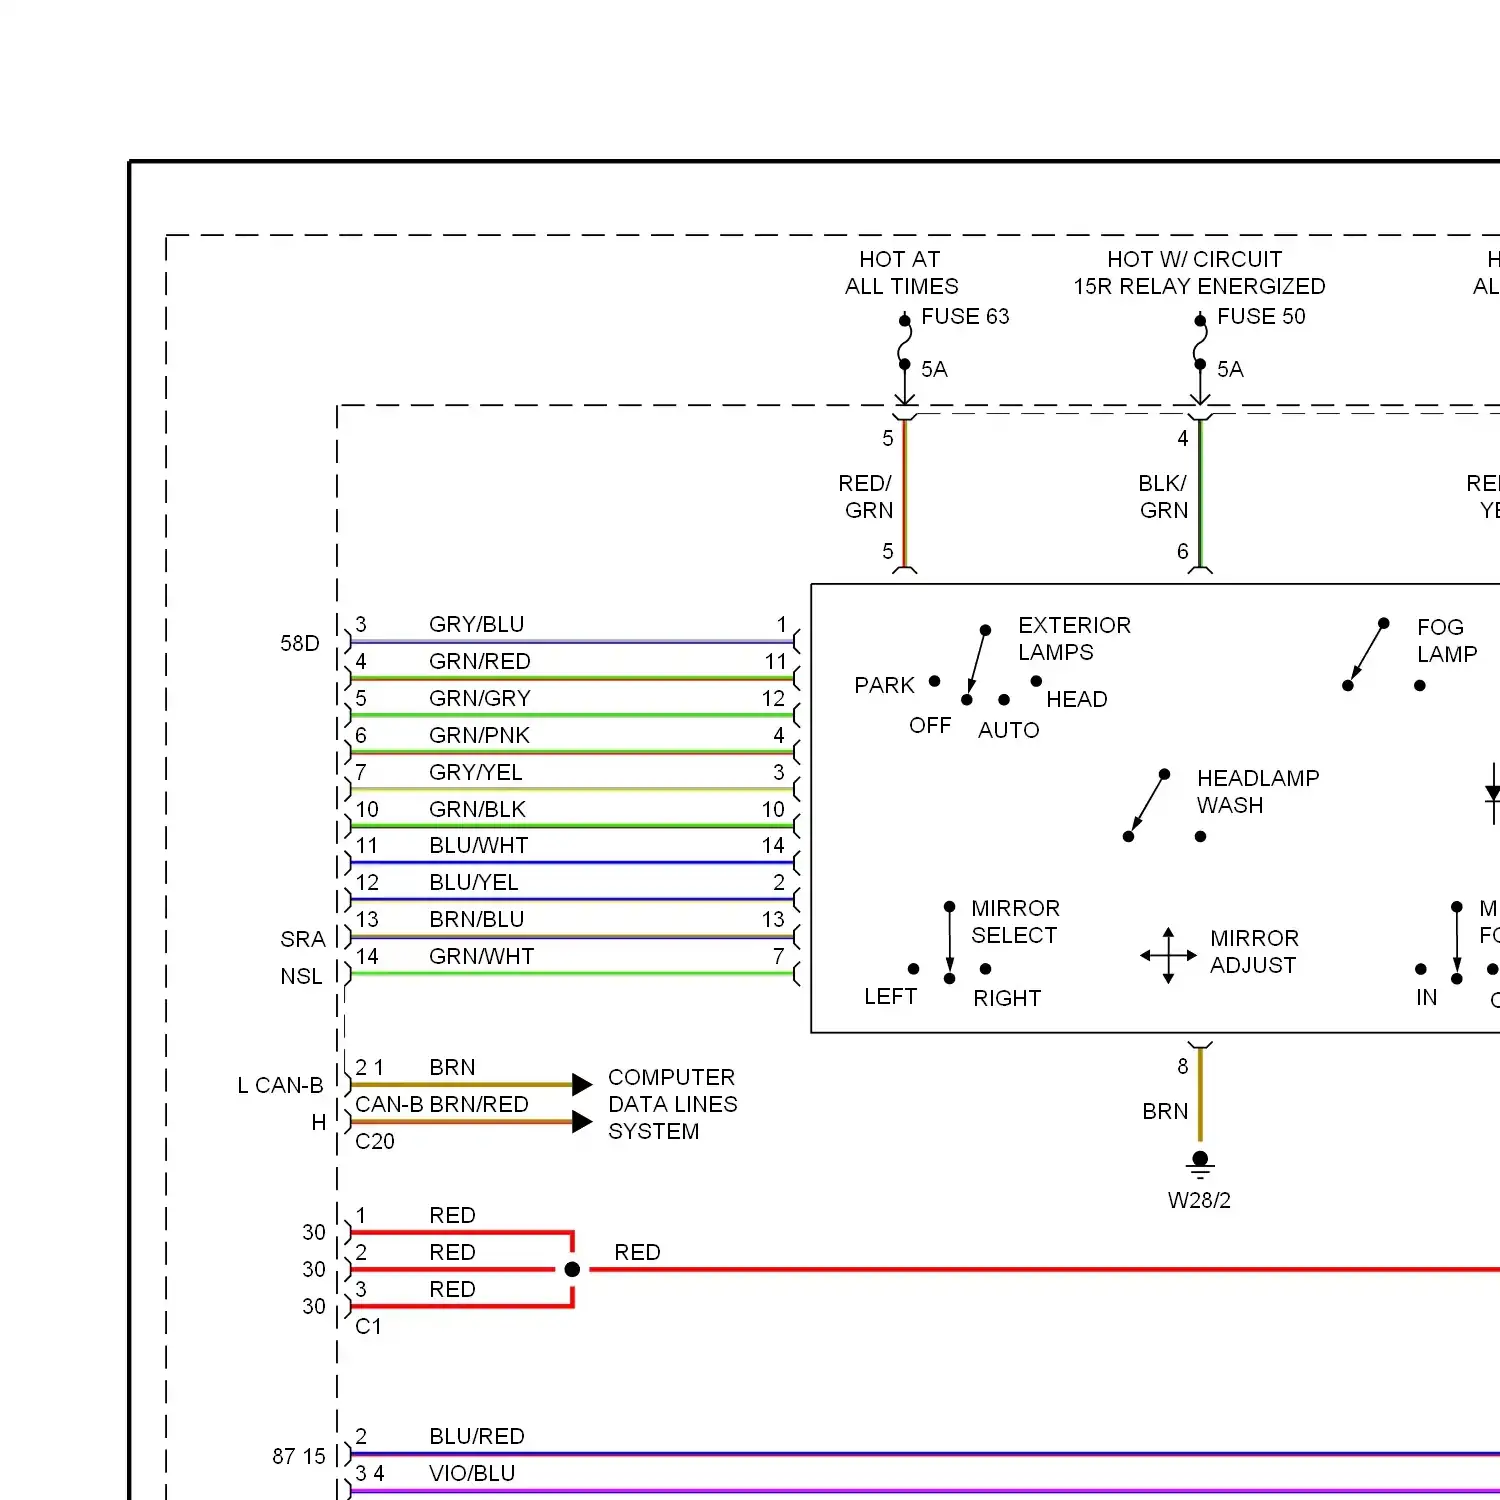Image resolution: width=1500 pixels, height=1500 pixels.
Task: Click the AUTO position label
Action: click(x=1009, y=731)
